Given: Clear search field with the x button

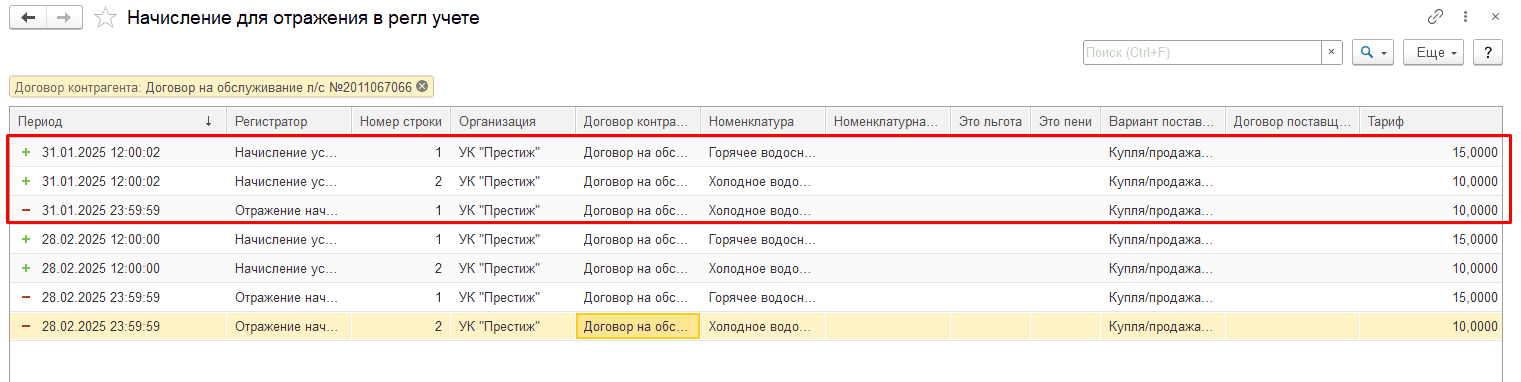Looking at the screenshot, I should click(1331, 52).
